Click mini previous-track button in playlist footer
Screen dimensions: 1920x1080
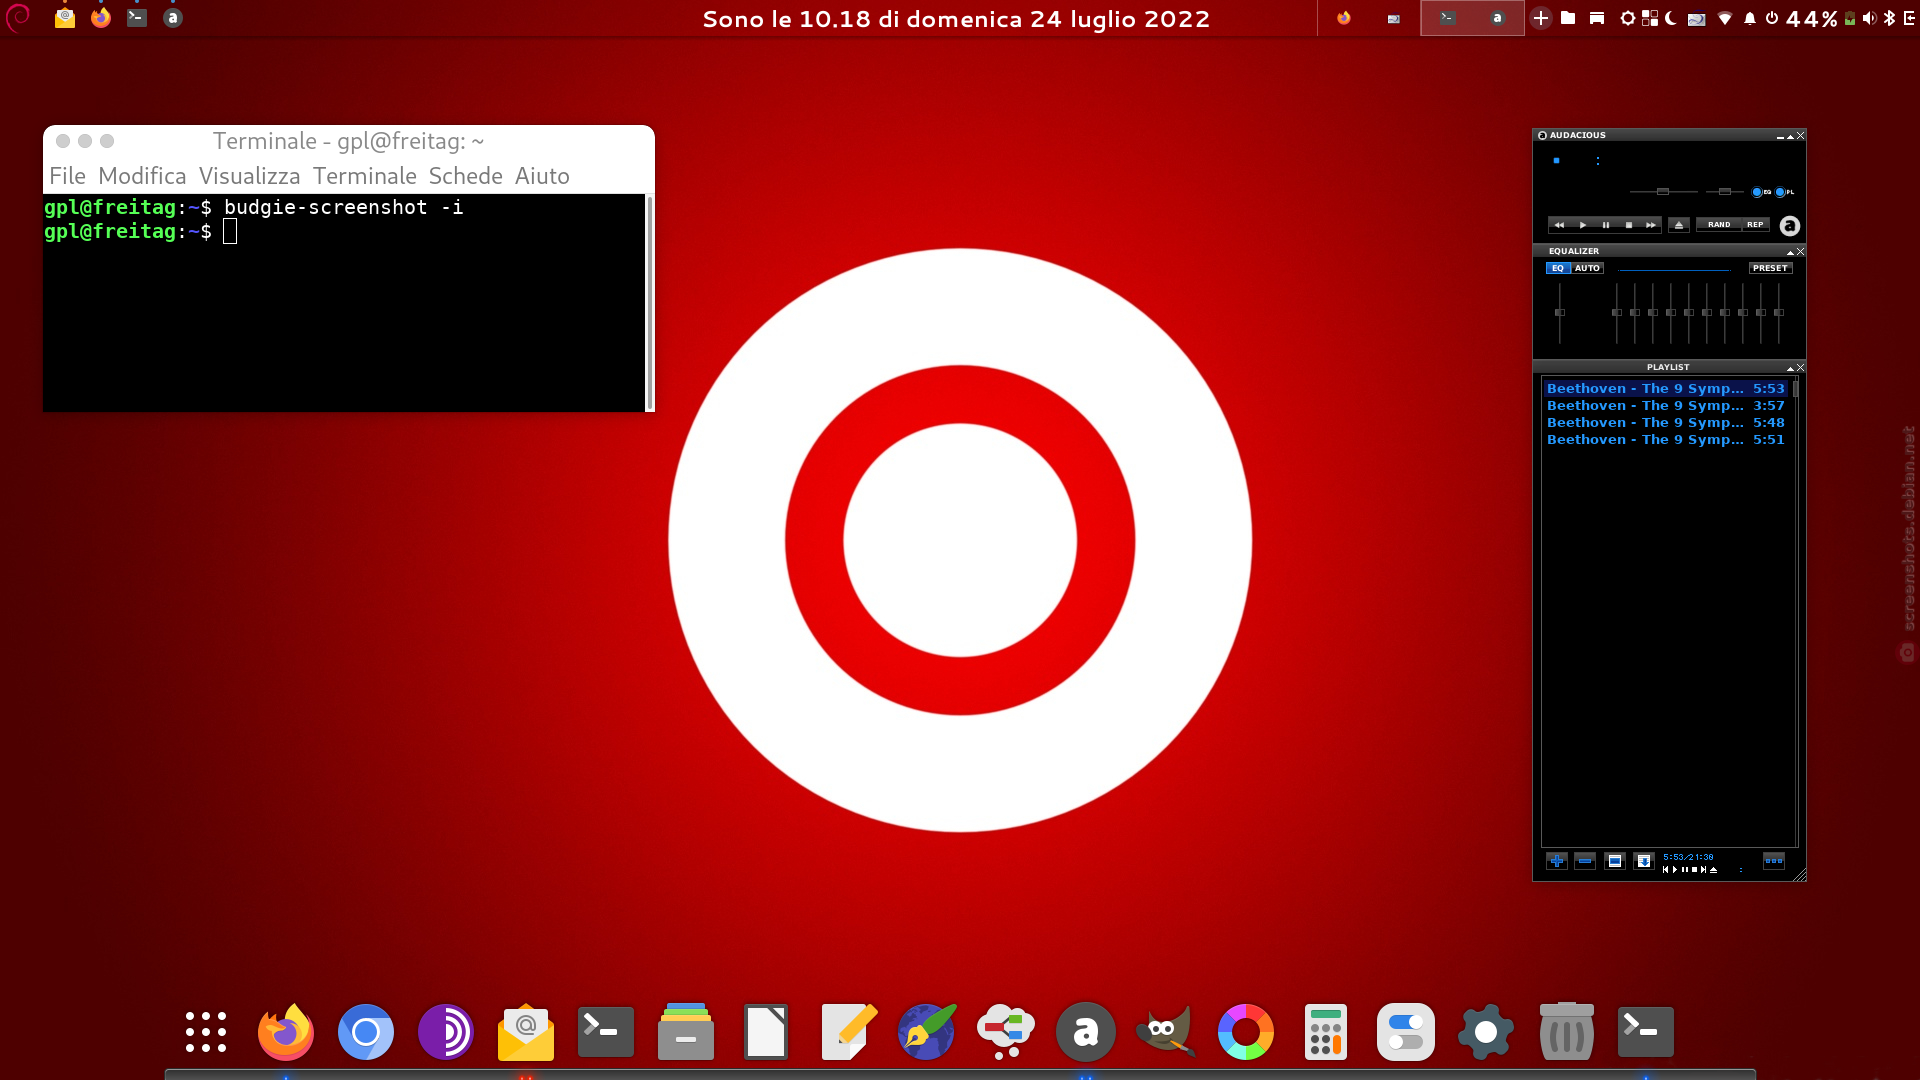pos(1666,870)
